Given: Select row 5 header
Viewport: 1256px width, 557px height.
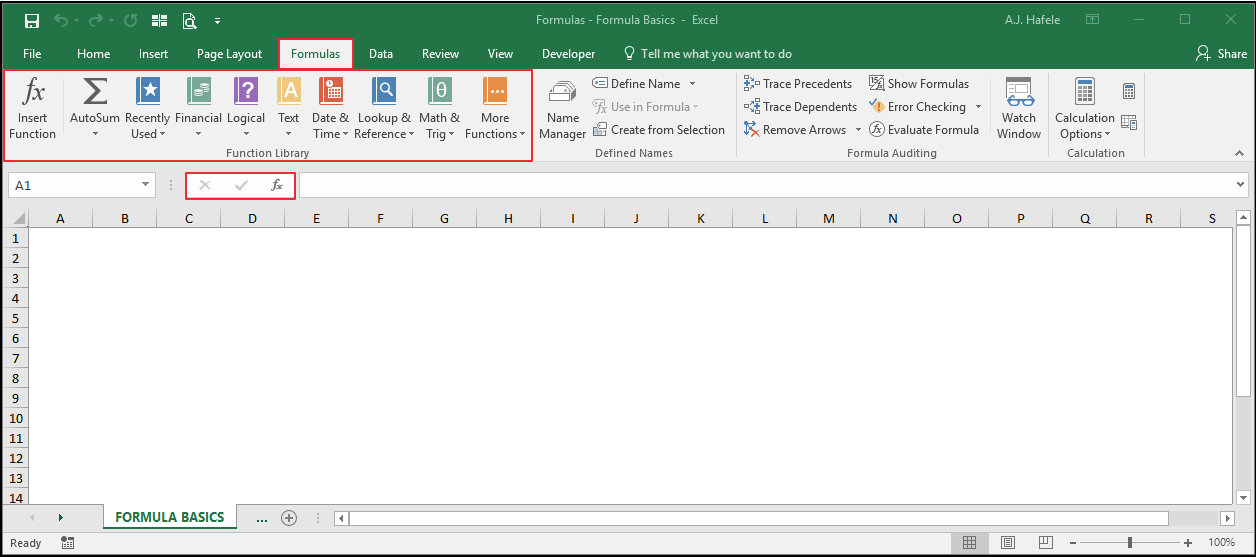Looking at the screenshot, I should click(x=15, y=319).
